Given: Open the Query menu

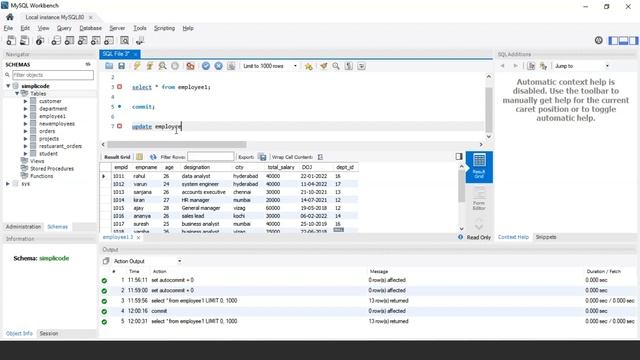Looking at the screenshot, I should point(64,28).
